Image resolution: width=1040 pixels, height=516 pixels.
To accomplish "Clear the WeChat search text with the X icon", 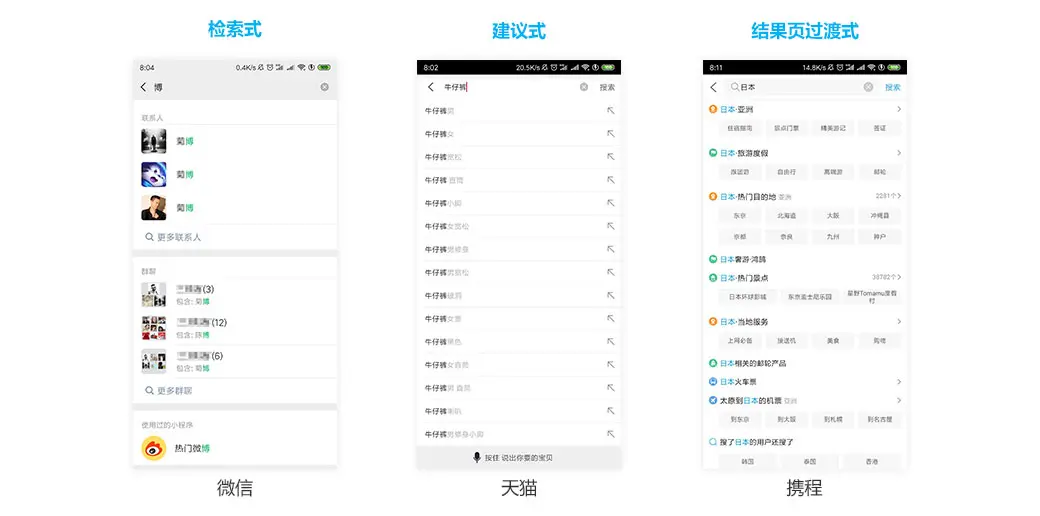I will click(x=324, y=87).
